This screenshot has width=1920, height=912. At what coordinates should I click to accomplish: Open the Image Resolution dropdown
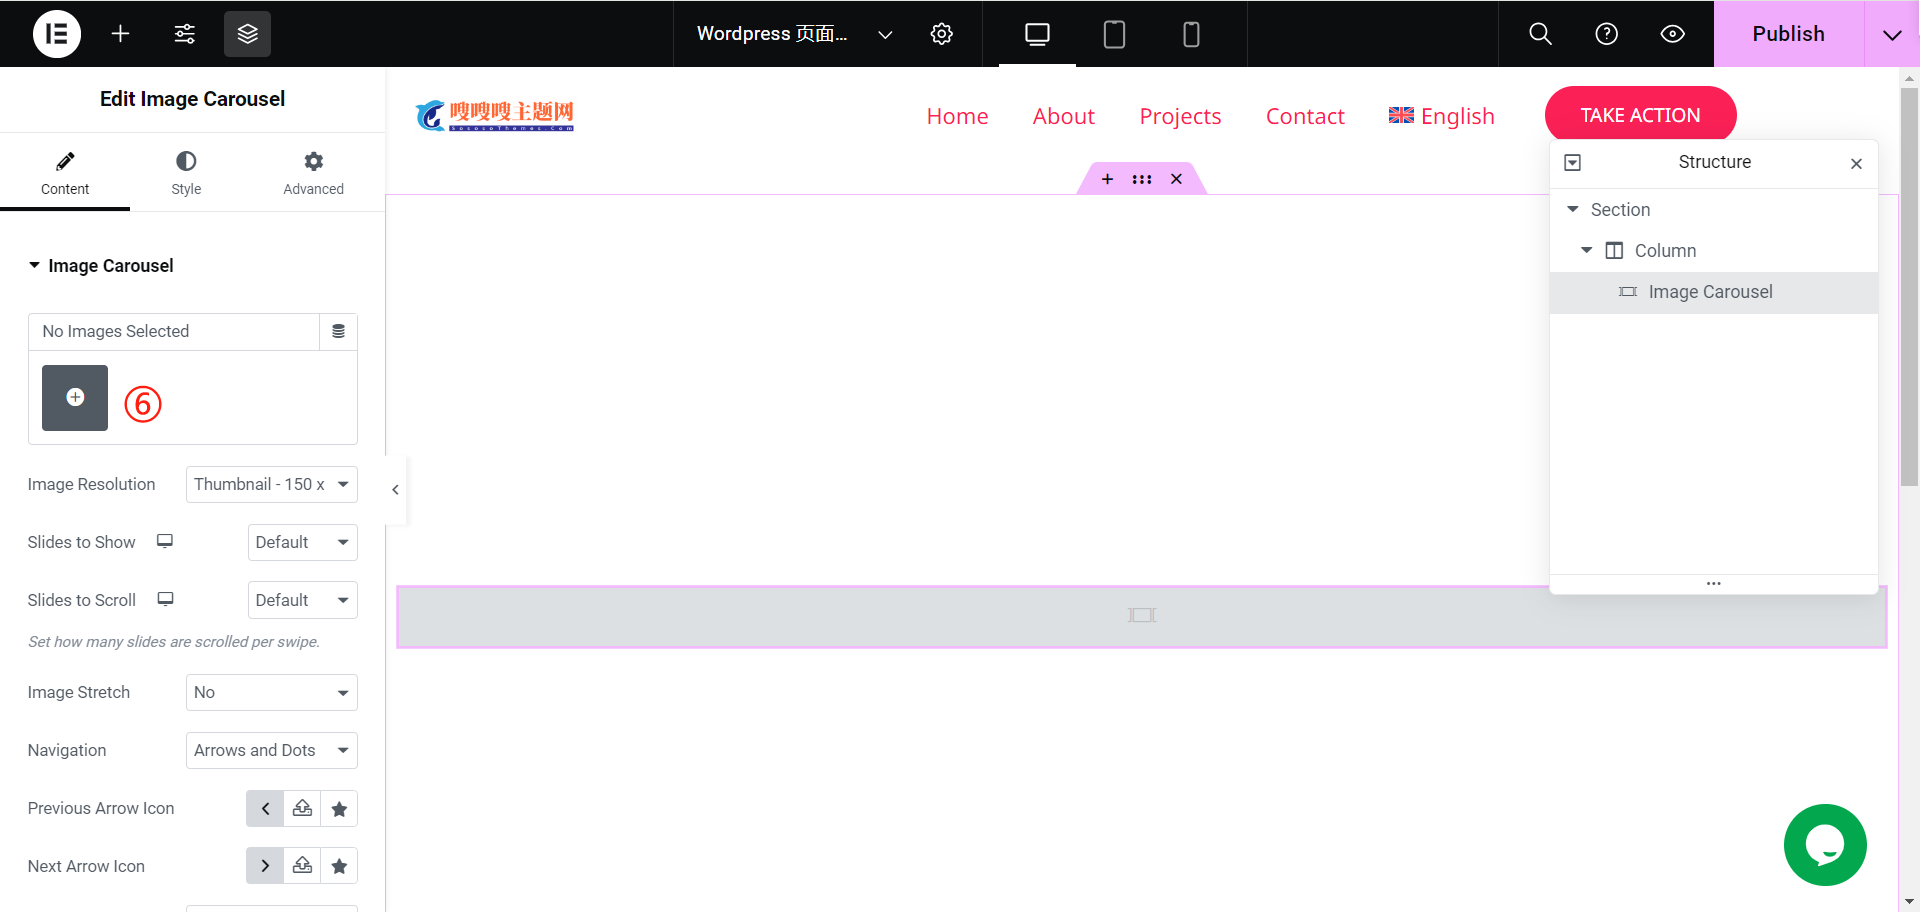tap(272, 484)
